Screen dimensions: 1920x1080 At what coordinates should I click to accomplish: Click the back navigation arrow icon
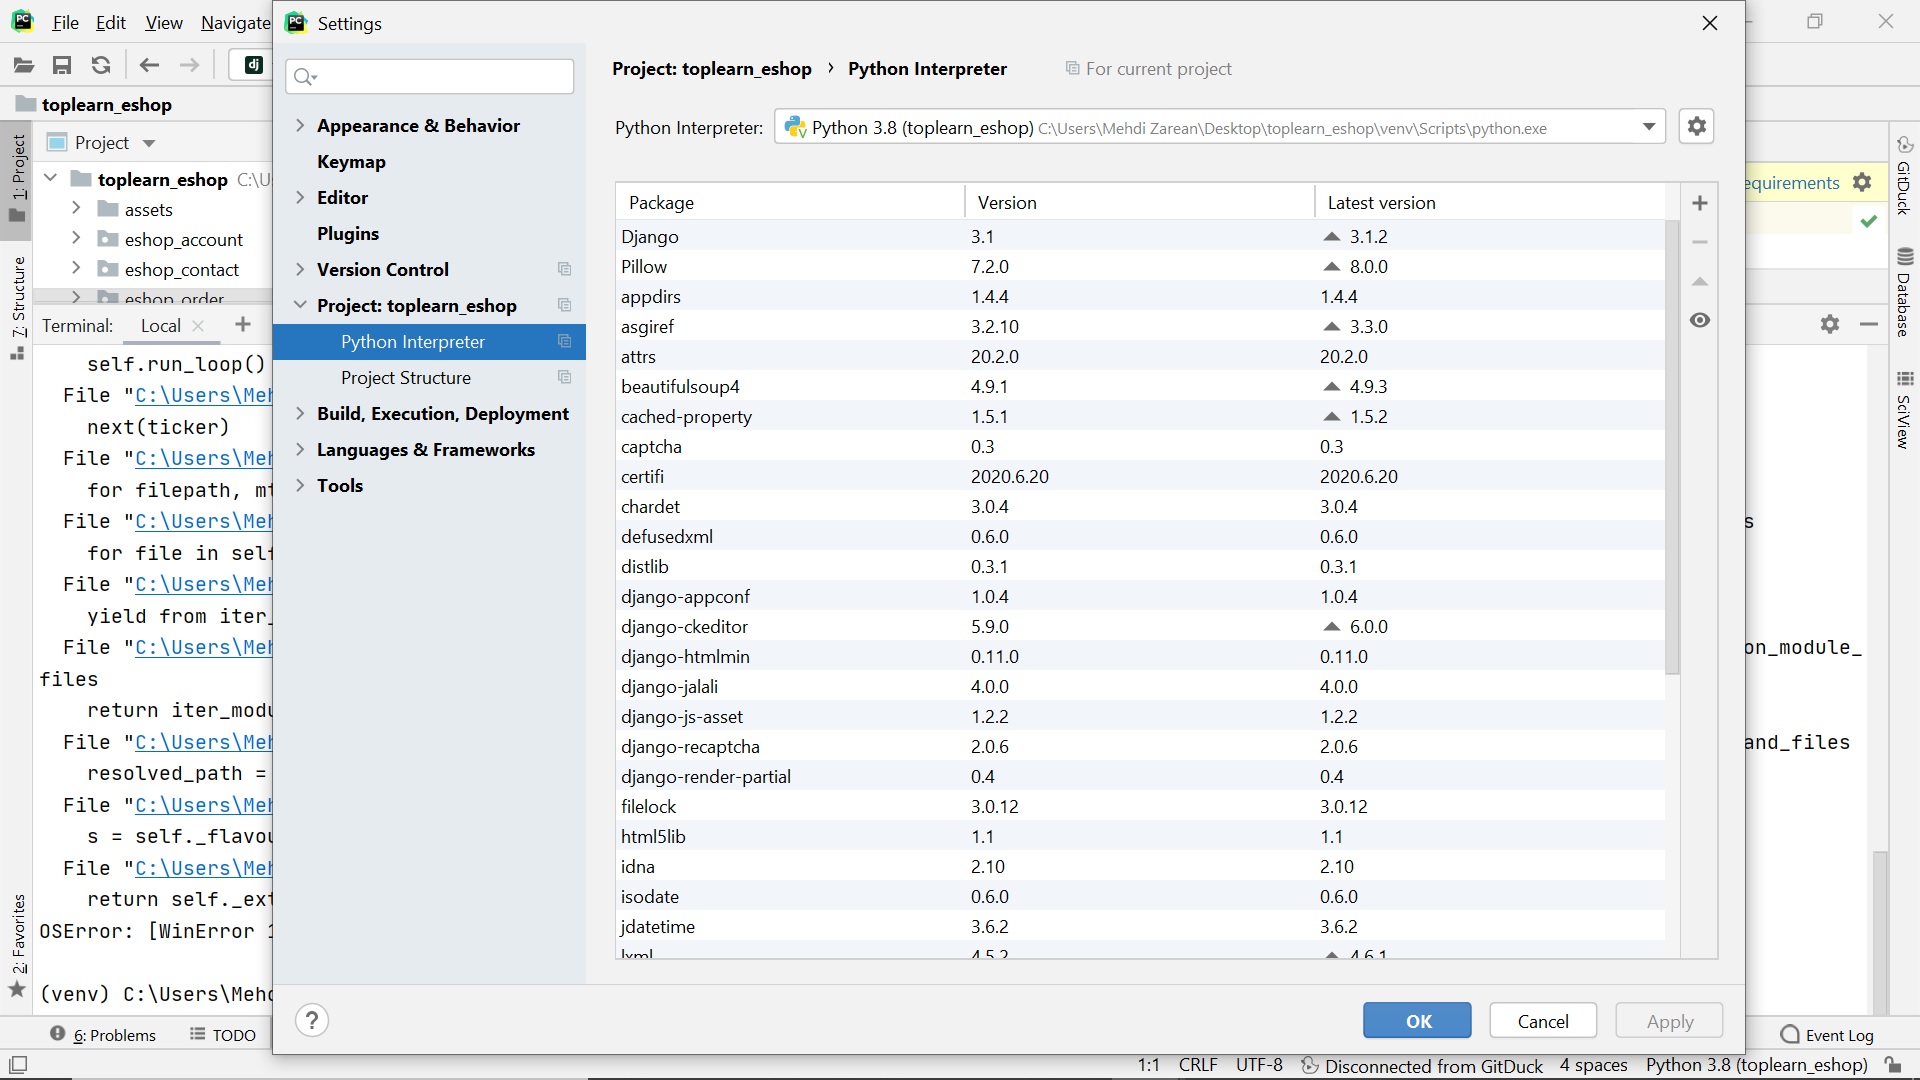point(149,66)
